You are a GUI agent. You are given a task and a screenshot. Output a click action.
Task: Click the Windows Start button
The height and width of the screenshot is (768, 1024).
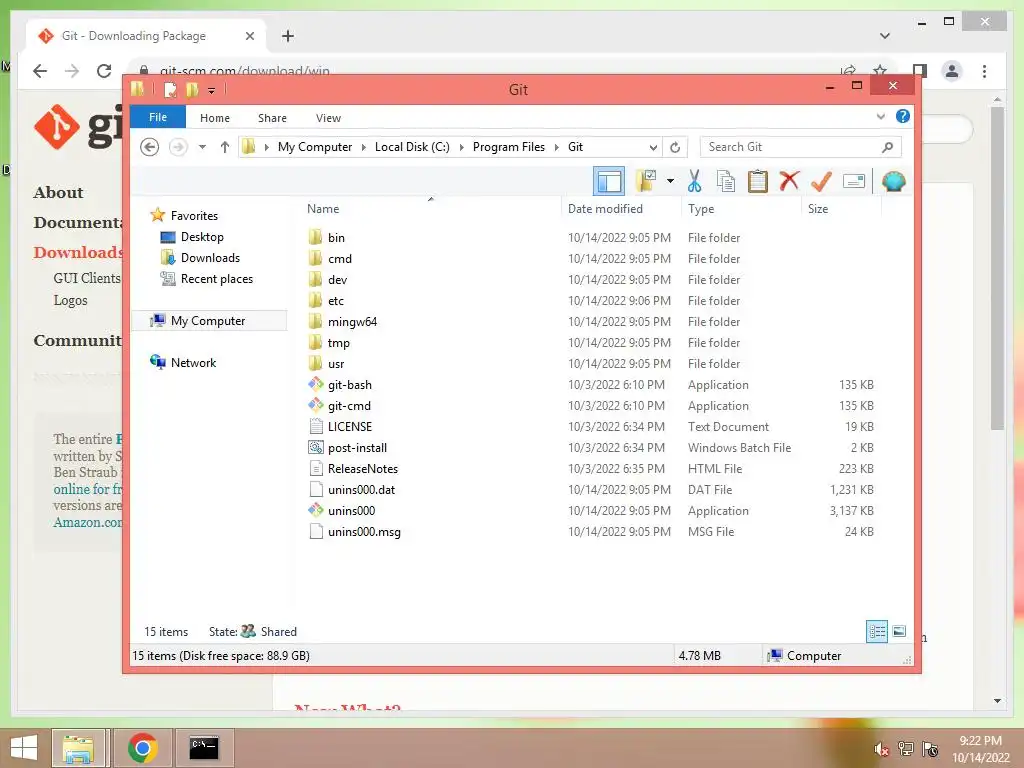(24, 748)
